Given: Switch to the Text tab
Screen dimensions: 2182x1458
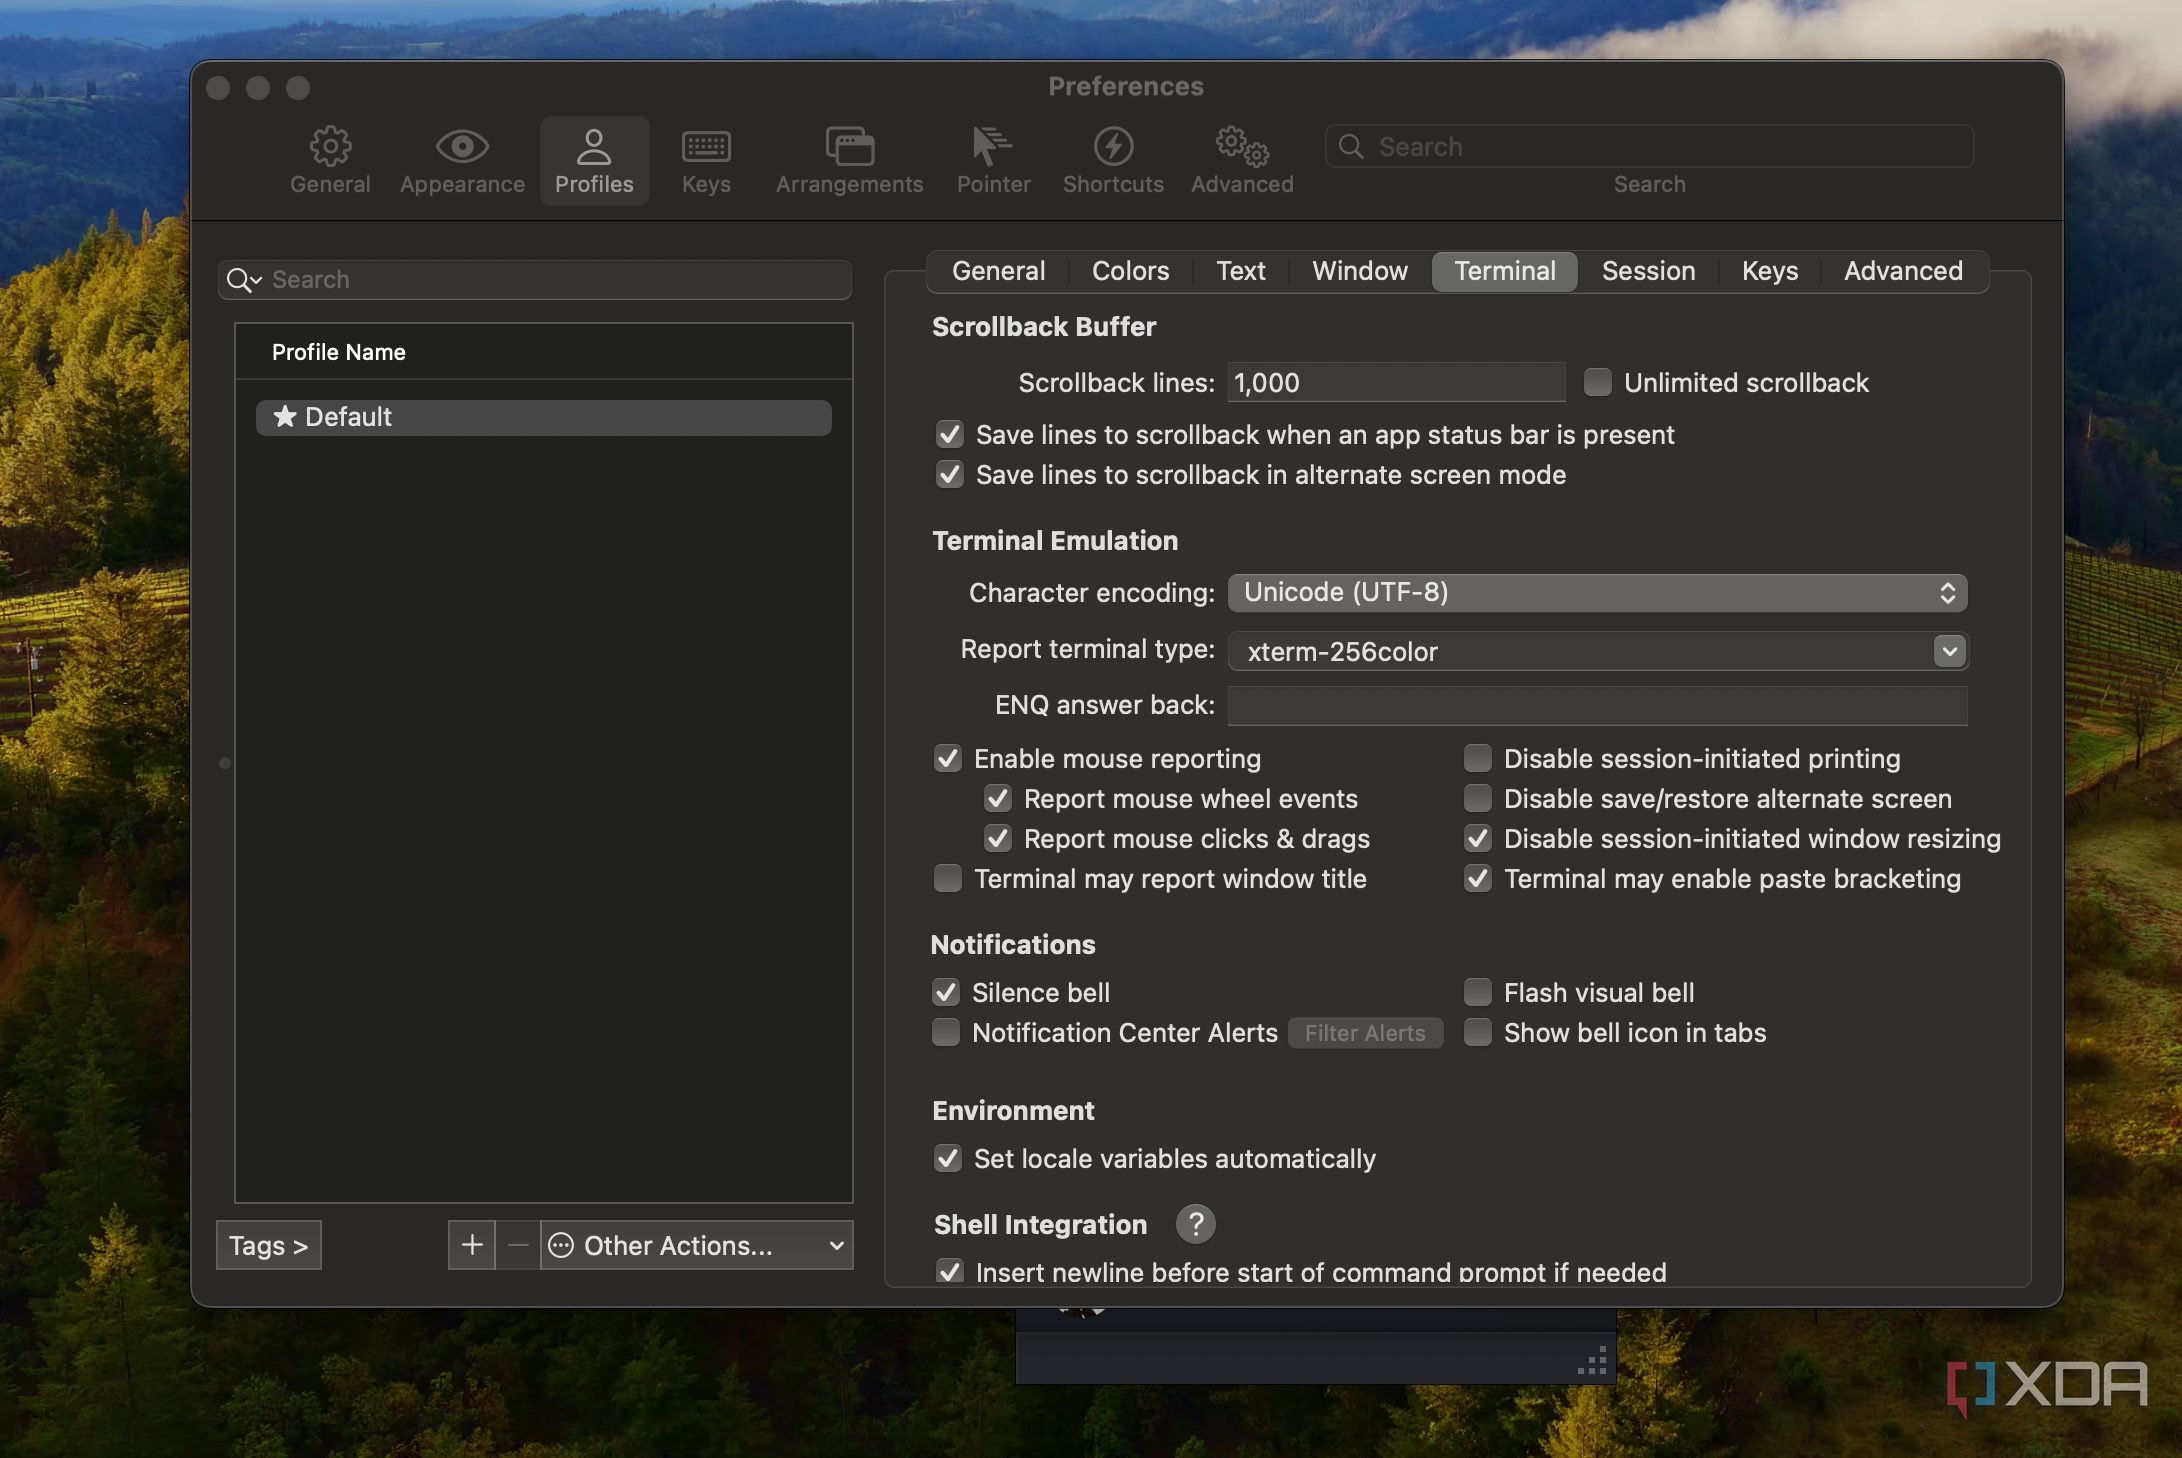Looking at the screenshot, I should 1240,271.
